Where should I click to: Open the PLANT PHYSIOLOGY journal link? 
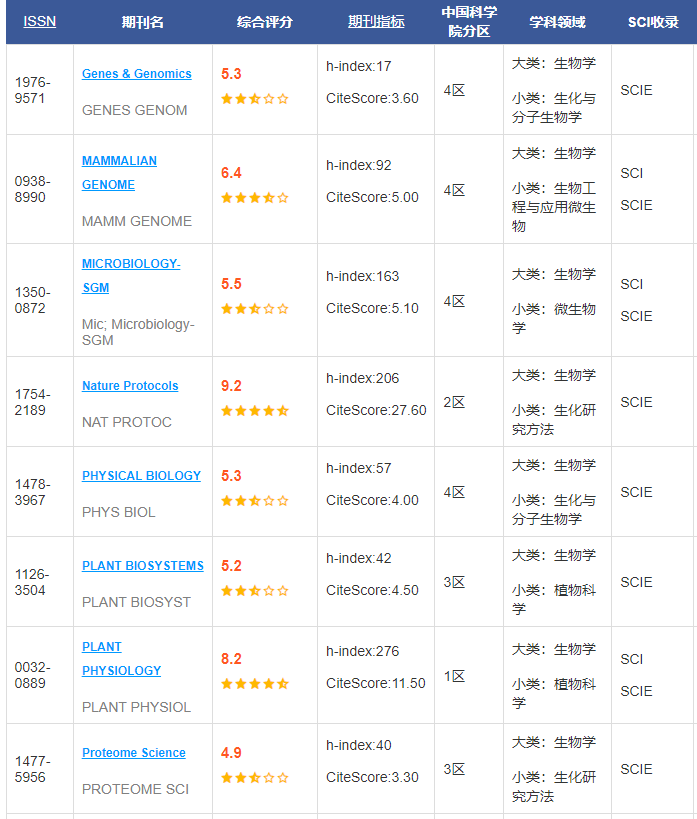121,659
